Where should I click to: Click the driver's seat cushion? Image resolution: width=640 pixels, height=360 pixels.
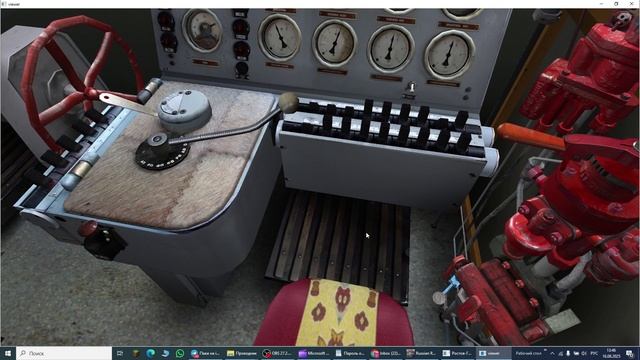click(336, 312)
